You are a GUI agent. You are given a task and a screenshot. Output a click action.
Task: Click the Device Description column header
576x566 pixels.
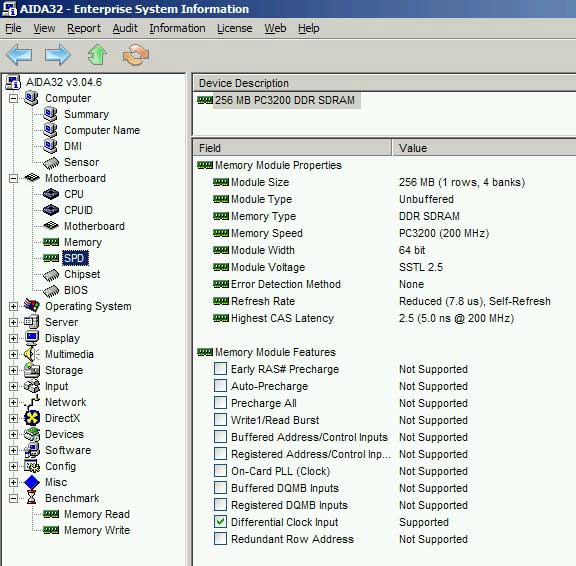384,83
